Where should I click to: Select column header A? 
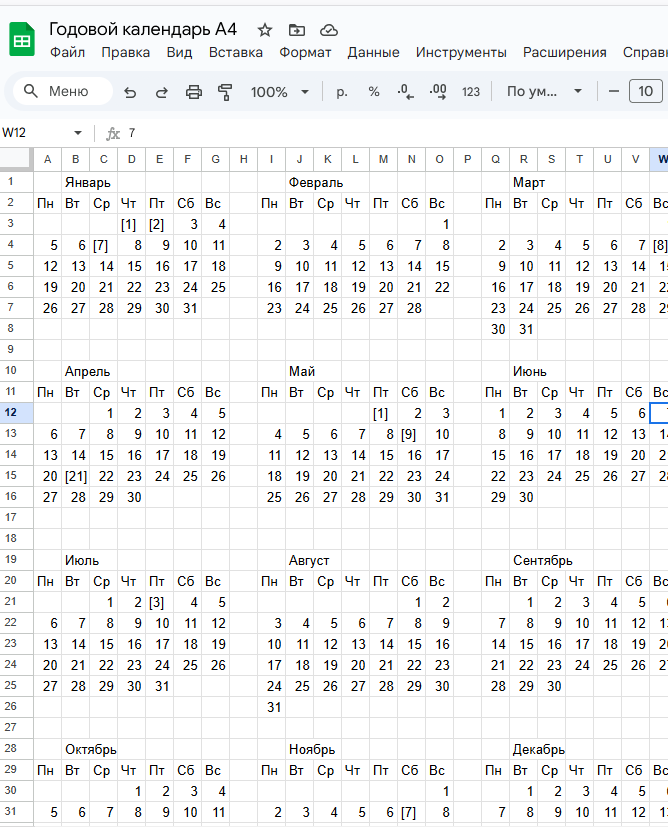47,159
